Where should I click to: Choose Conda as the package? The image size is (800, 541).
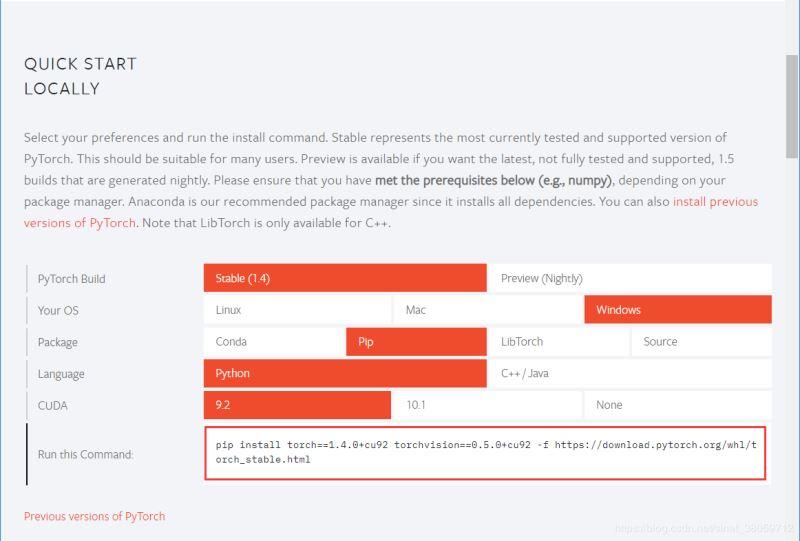tap(273, 342)
